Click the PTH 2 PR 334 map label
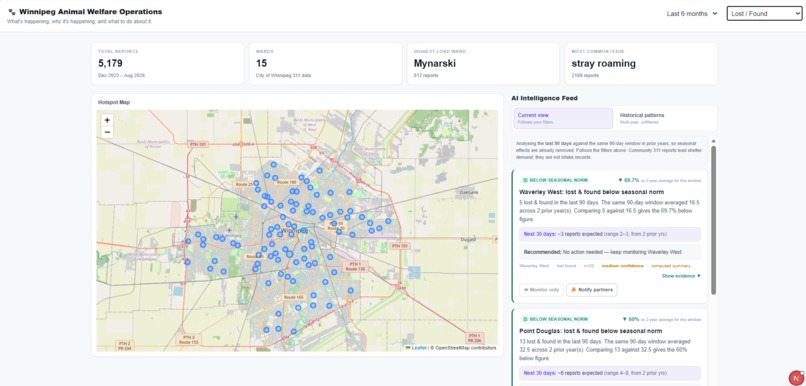 pyautogui.click(x=124, y=345)
